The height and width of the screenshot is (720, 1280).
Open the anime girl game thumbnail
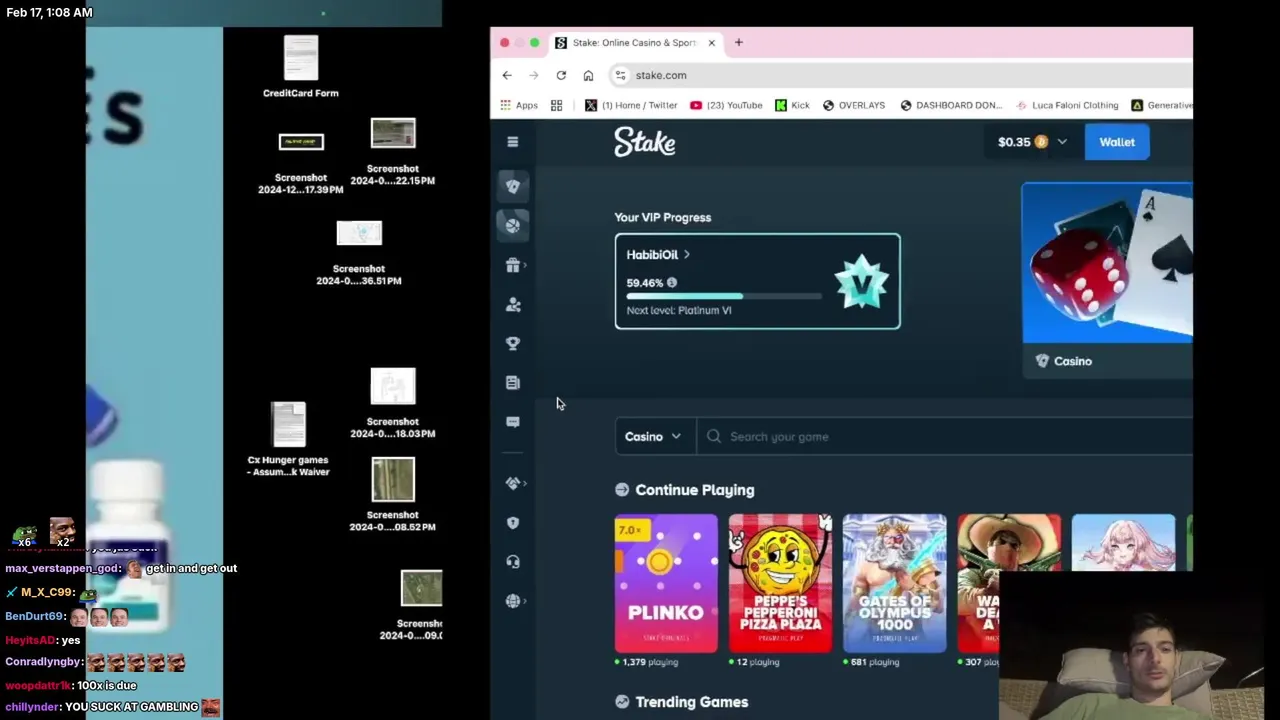click(x=1123, y=543)
